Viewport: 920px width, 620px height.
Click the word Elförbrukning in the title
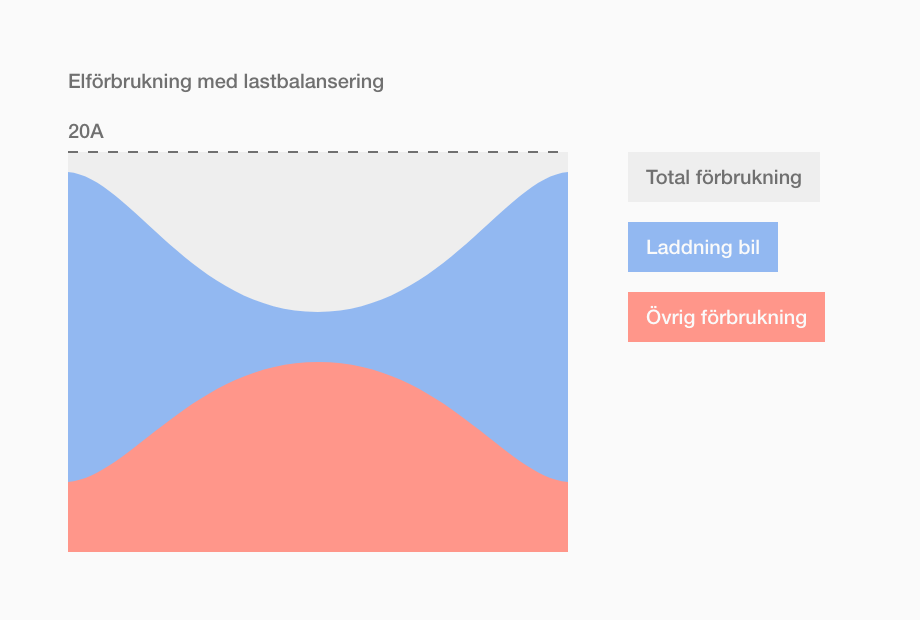tap(130, 81)
